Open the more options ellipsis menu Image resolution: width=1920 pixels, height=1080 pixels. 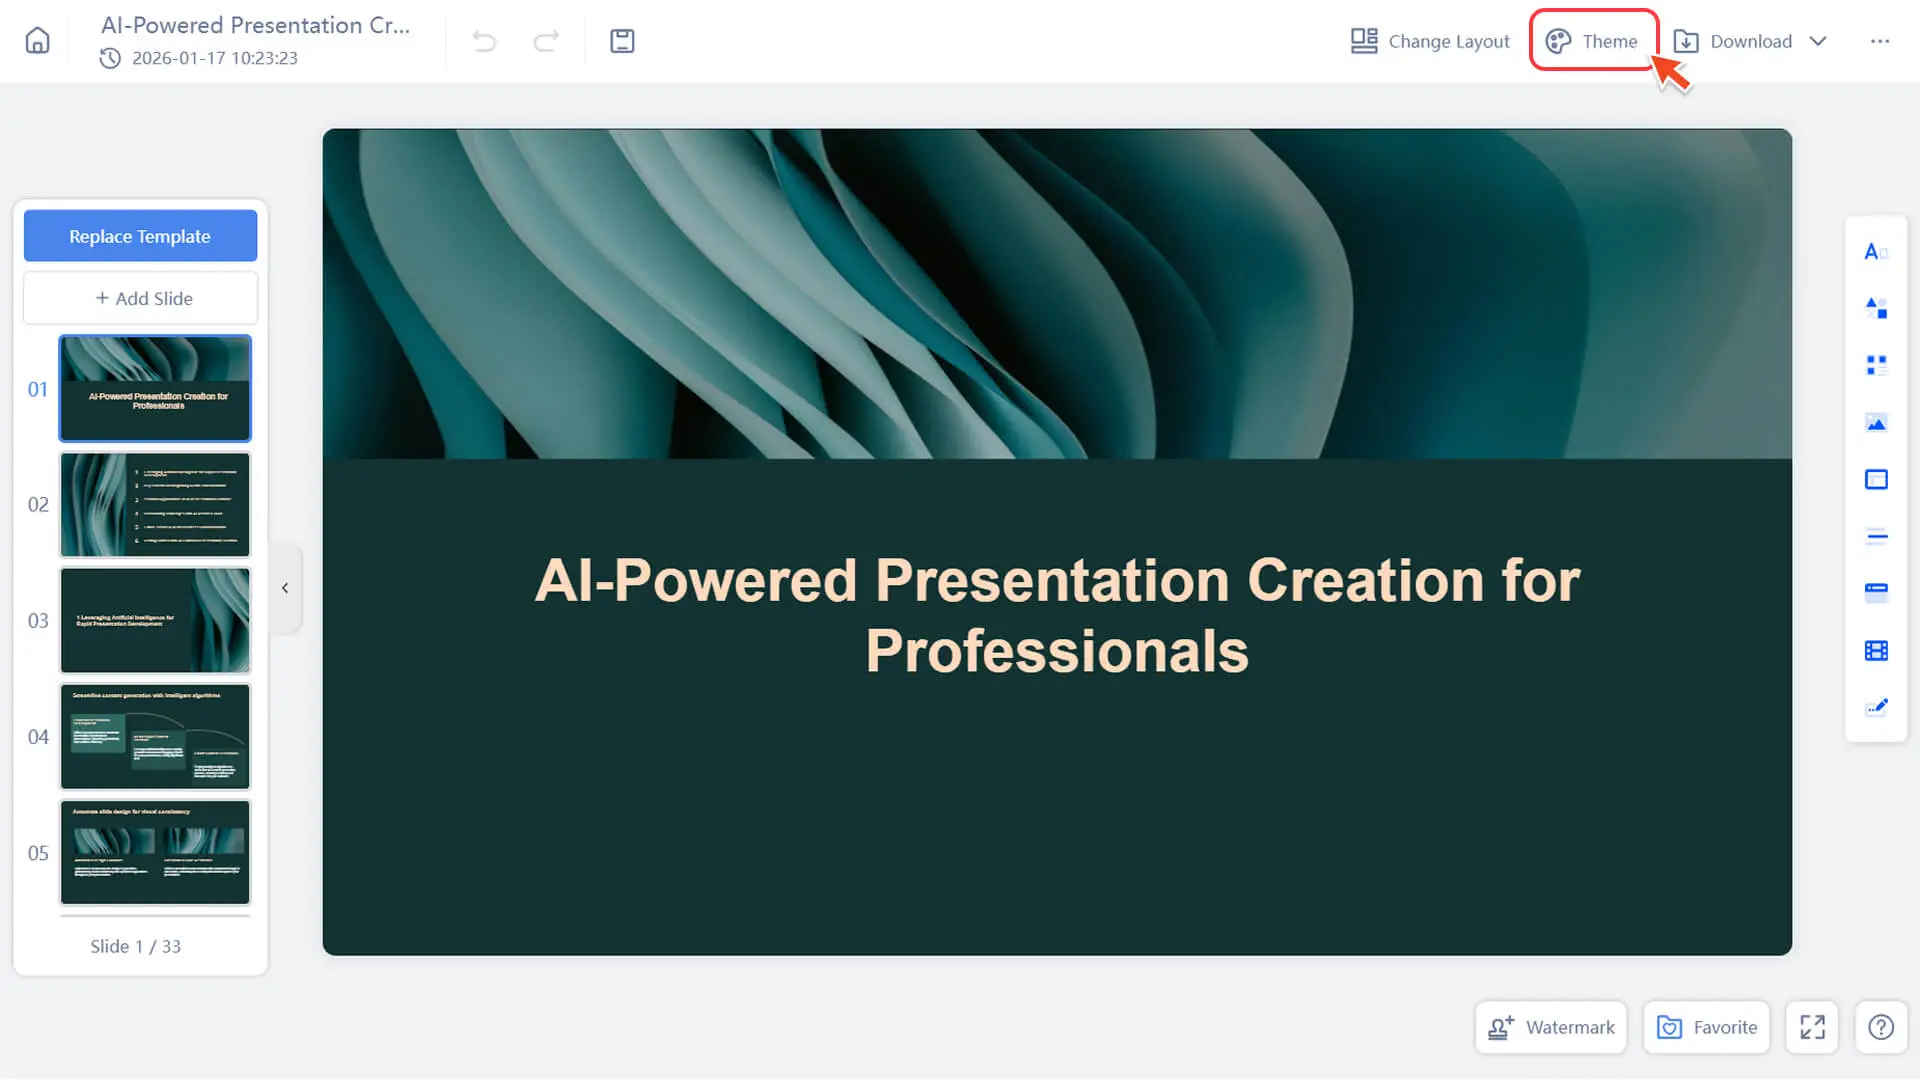[x=1880, y=41]
